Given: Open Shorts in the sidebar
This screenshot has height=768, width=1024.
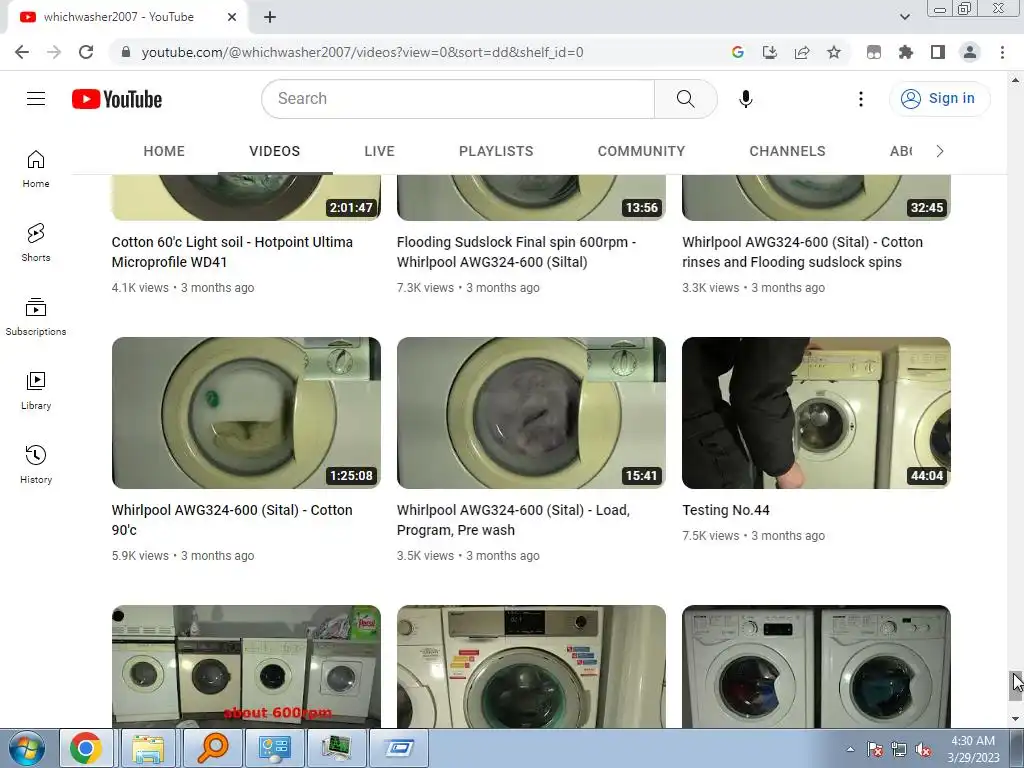Looking at the screenshot, I should pyautogui.click(x=36, y=242).
